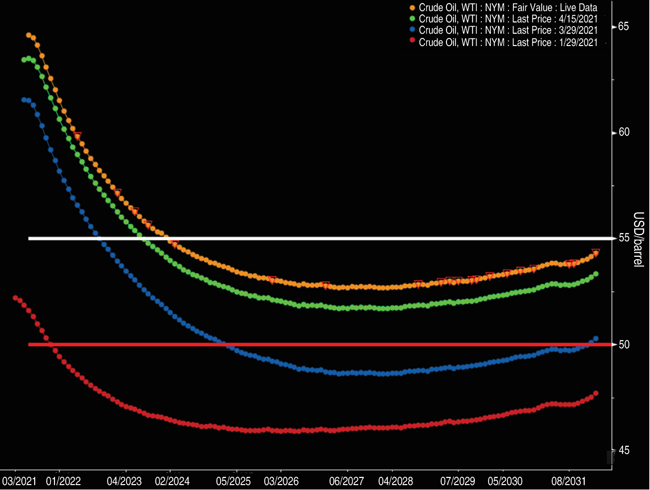Image resolution: width=650 pixels, height=490 pixels.
Task: Click the green 4/15/2021 legend dot
Action: click(x=411, y=19)
